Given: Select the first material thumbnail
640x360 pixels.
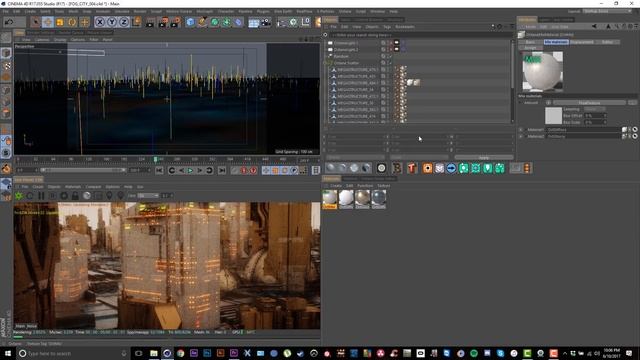Looking at the screenshot, I should pos(330,200).
